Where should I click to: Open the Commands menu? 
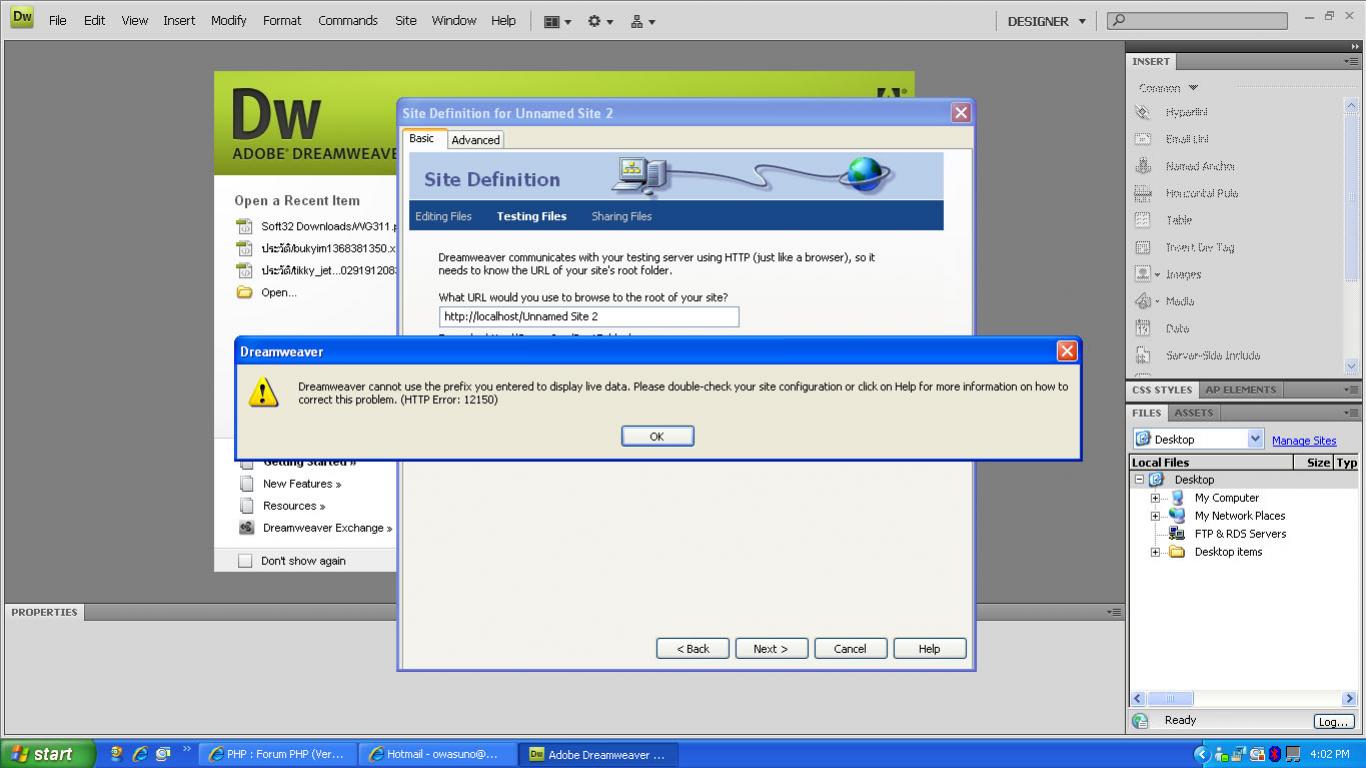pyautogui.click(x=348, y=20)
